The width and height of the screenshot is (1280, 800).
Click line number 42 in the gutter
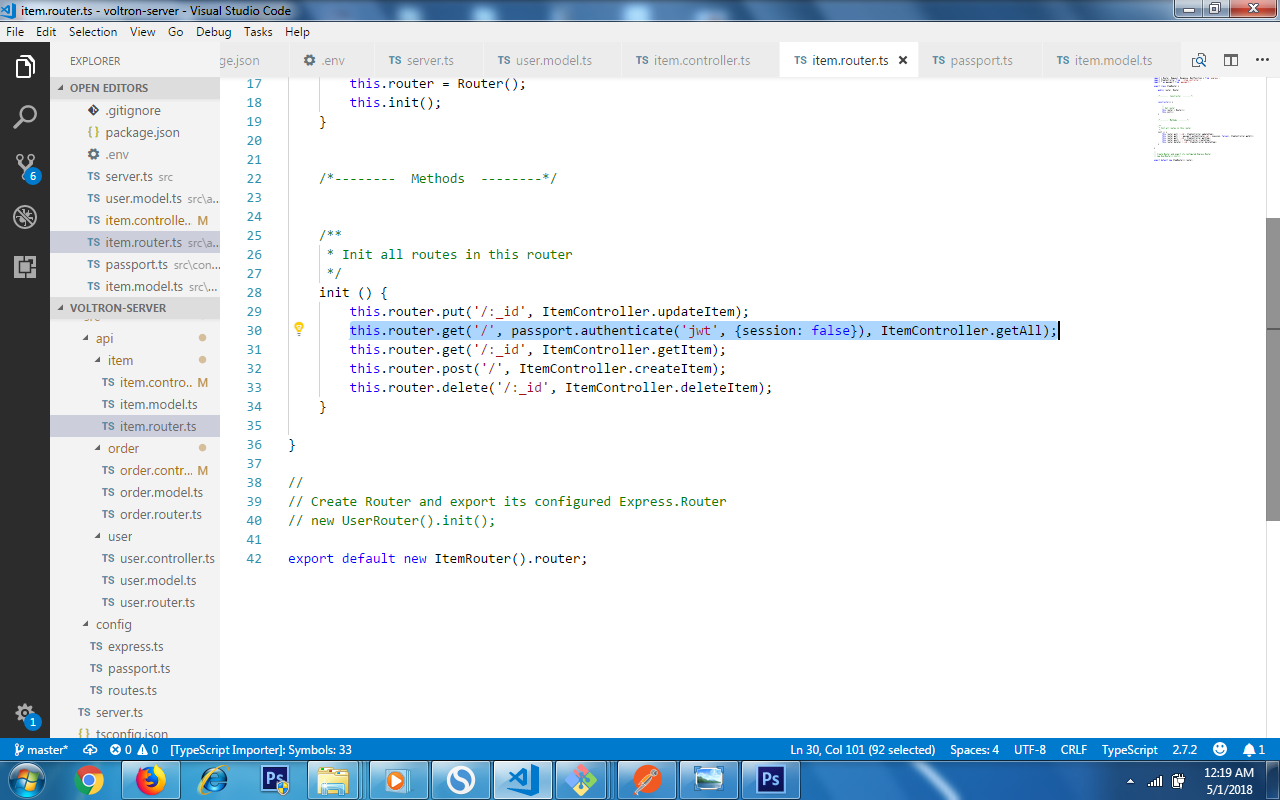click(x=253, y=558)
